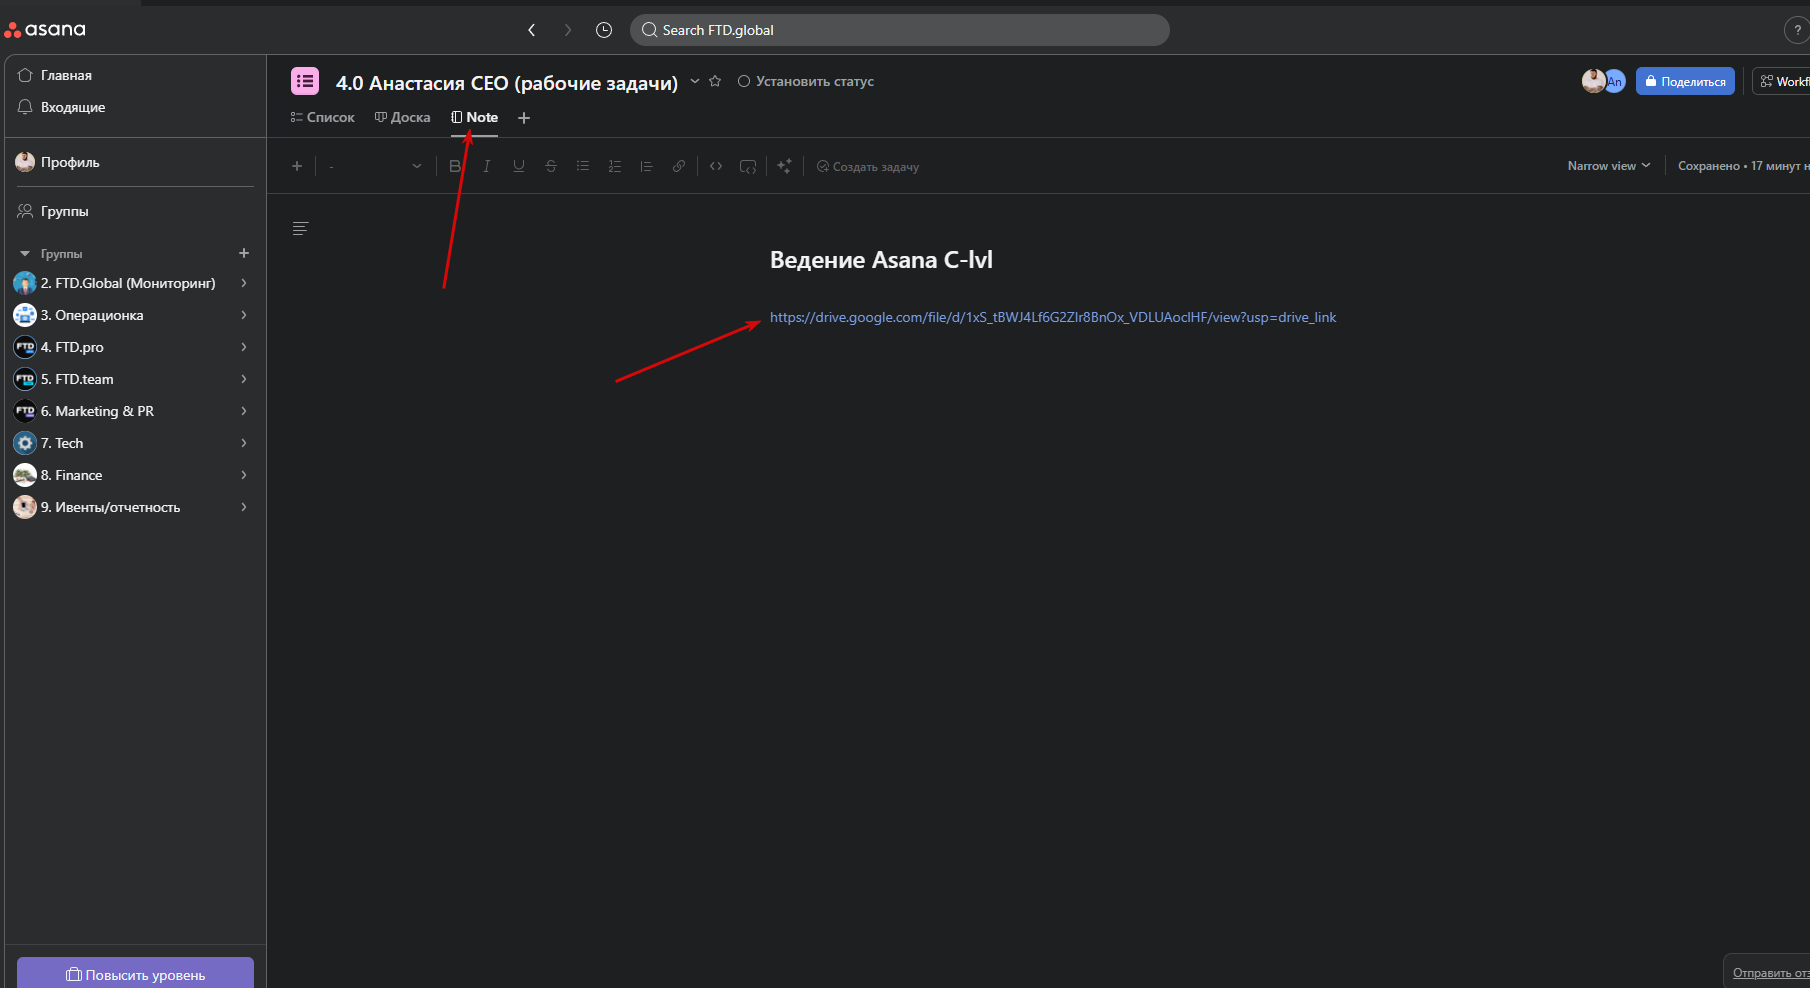Open the text style dropdown
Image resolution: width=1810 pixels, height=988 pixels.
(x=375, y=166)
